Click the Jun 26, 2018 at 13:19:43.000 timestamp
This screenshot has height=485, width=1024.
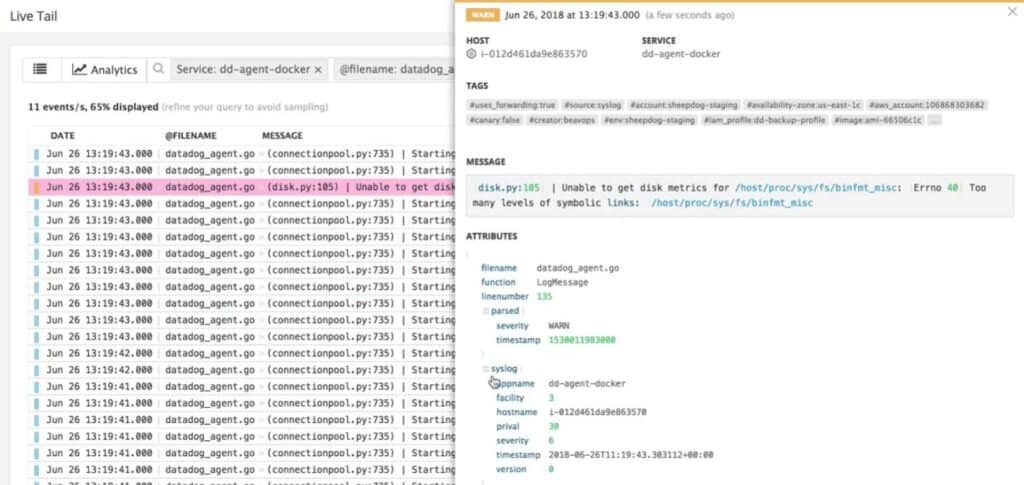(x=571, y=15)
